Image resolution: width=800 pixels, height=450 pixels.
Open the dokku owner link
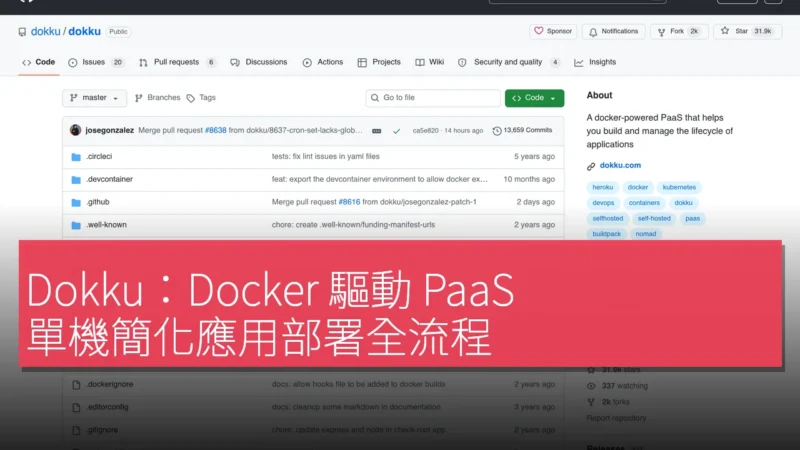(45, 32)
